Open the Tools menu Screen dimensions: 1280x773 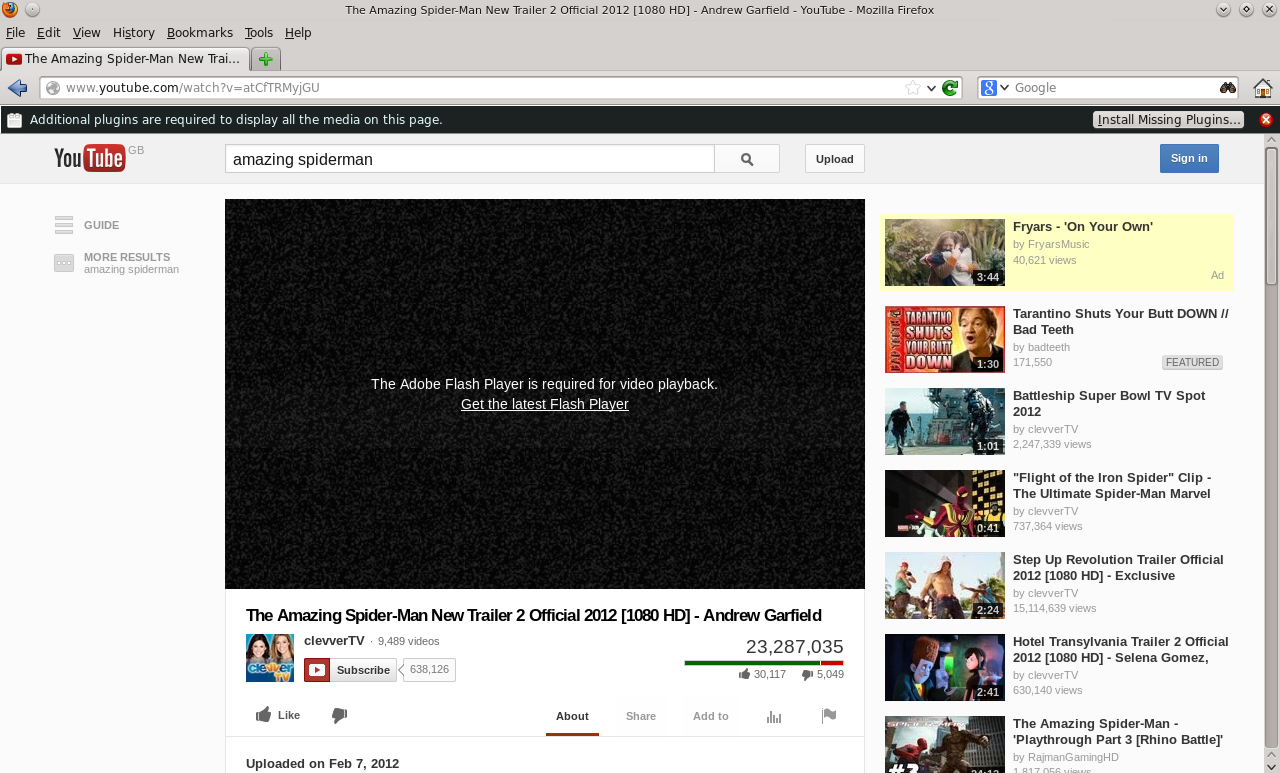pyautogui.click(x=259, y=33)
